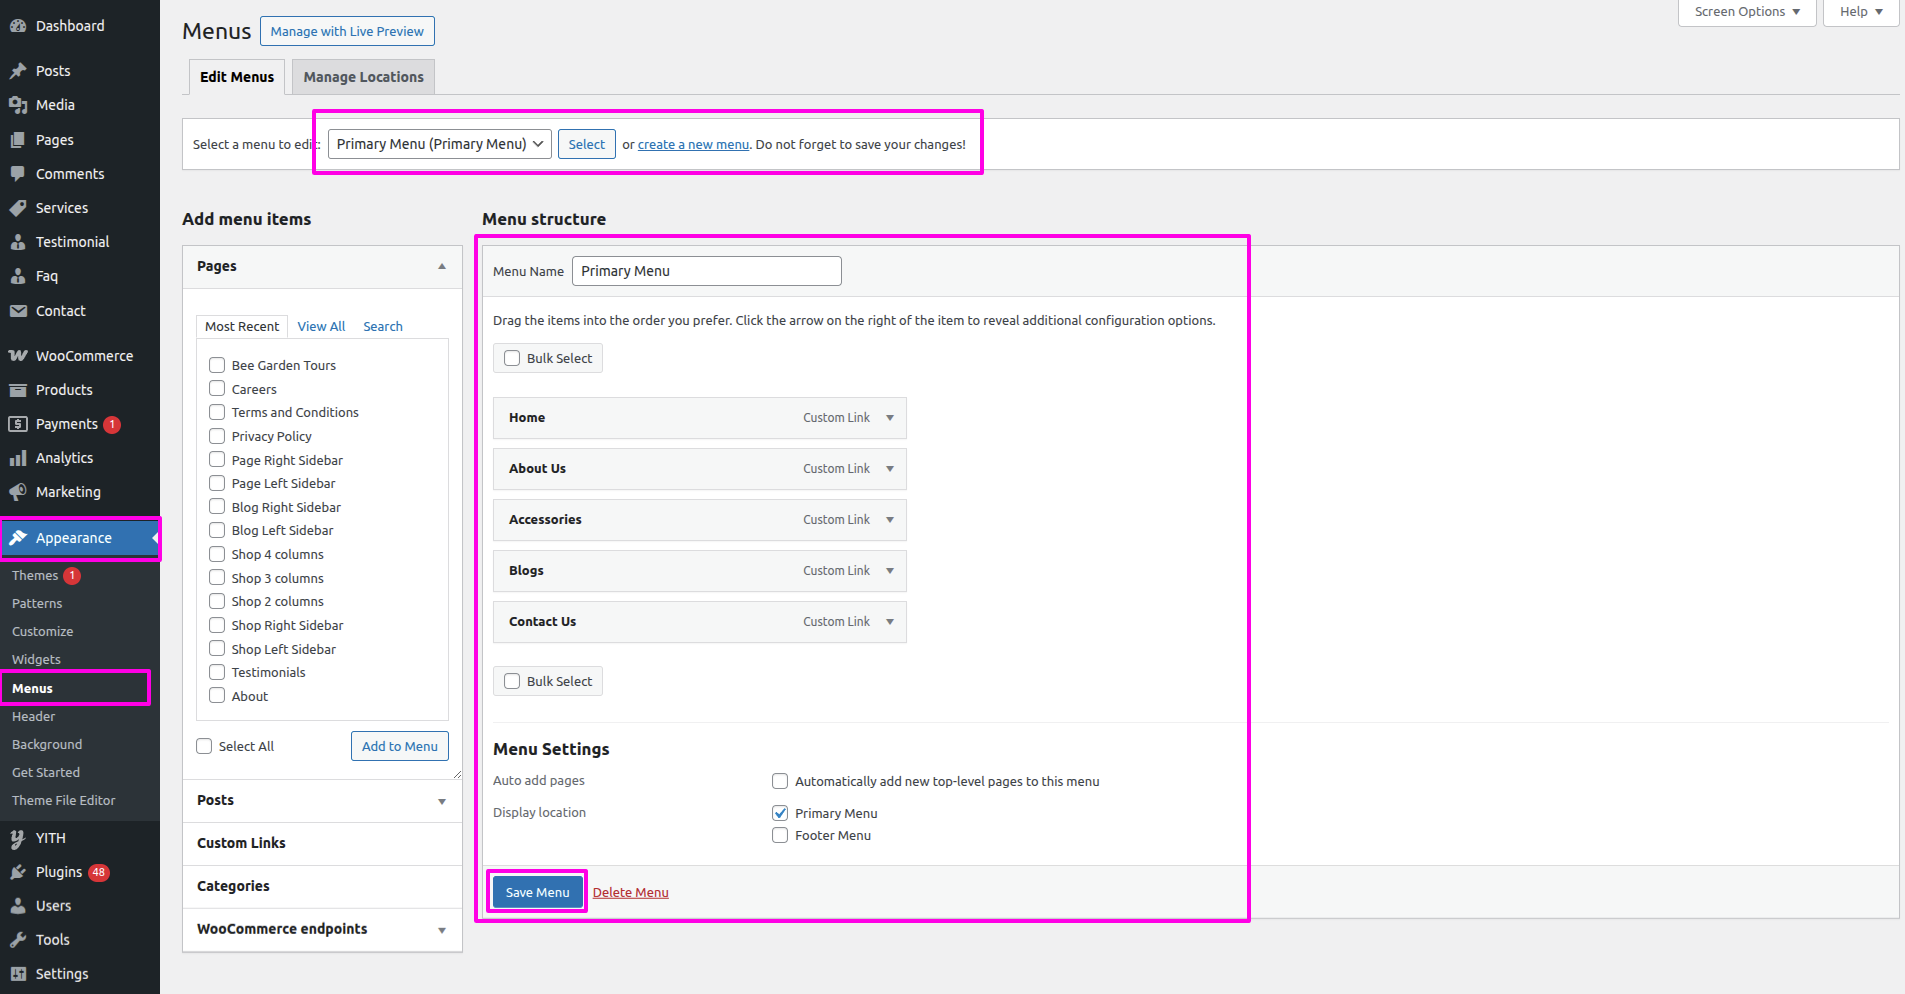Click the Save Menu button
The width and height of the screenshot is (1905, 994).
tap(537, 892)
